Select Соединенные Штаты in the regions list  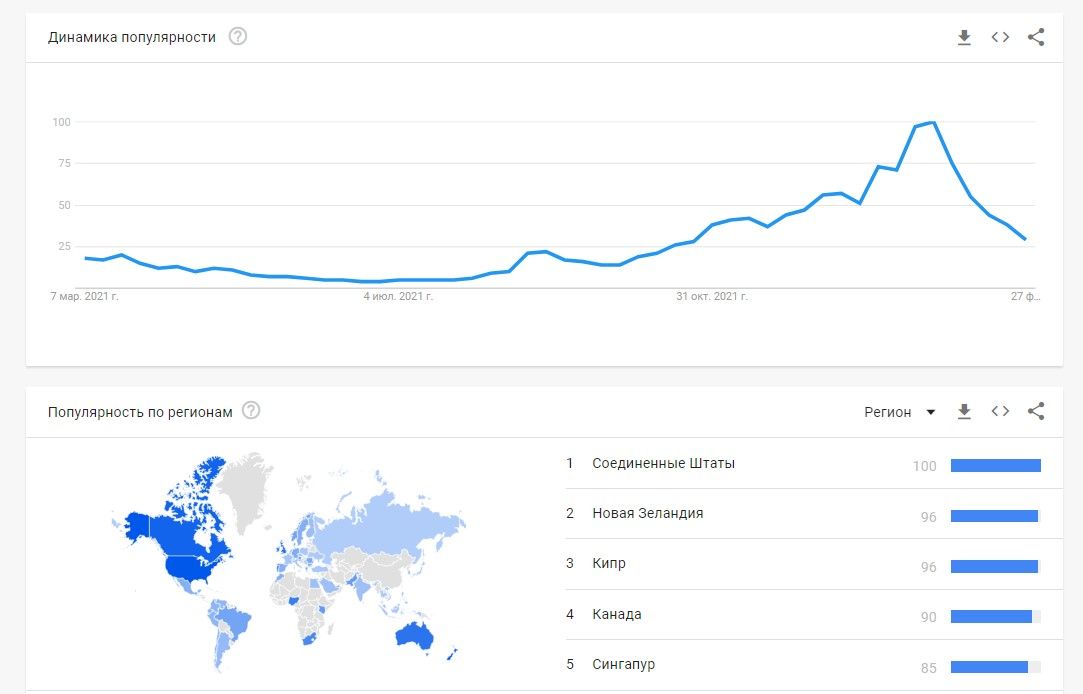[x=664, y=463]
